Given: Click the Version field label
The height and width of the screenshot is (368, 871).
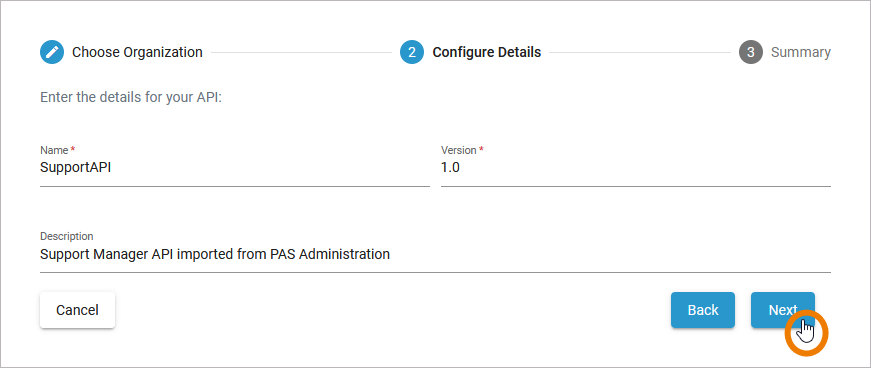Looking at the screenshot, I should click(x=459, y=150).
